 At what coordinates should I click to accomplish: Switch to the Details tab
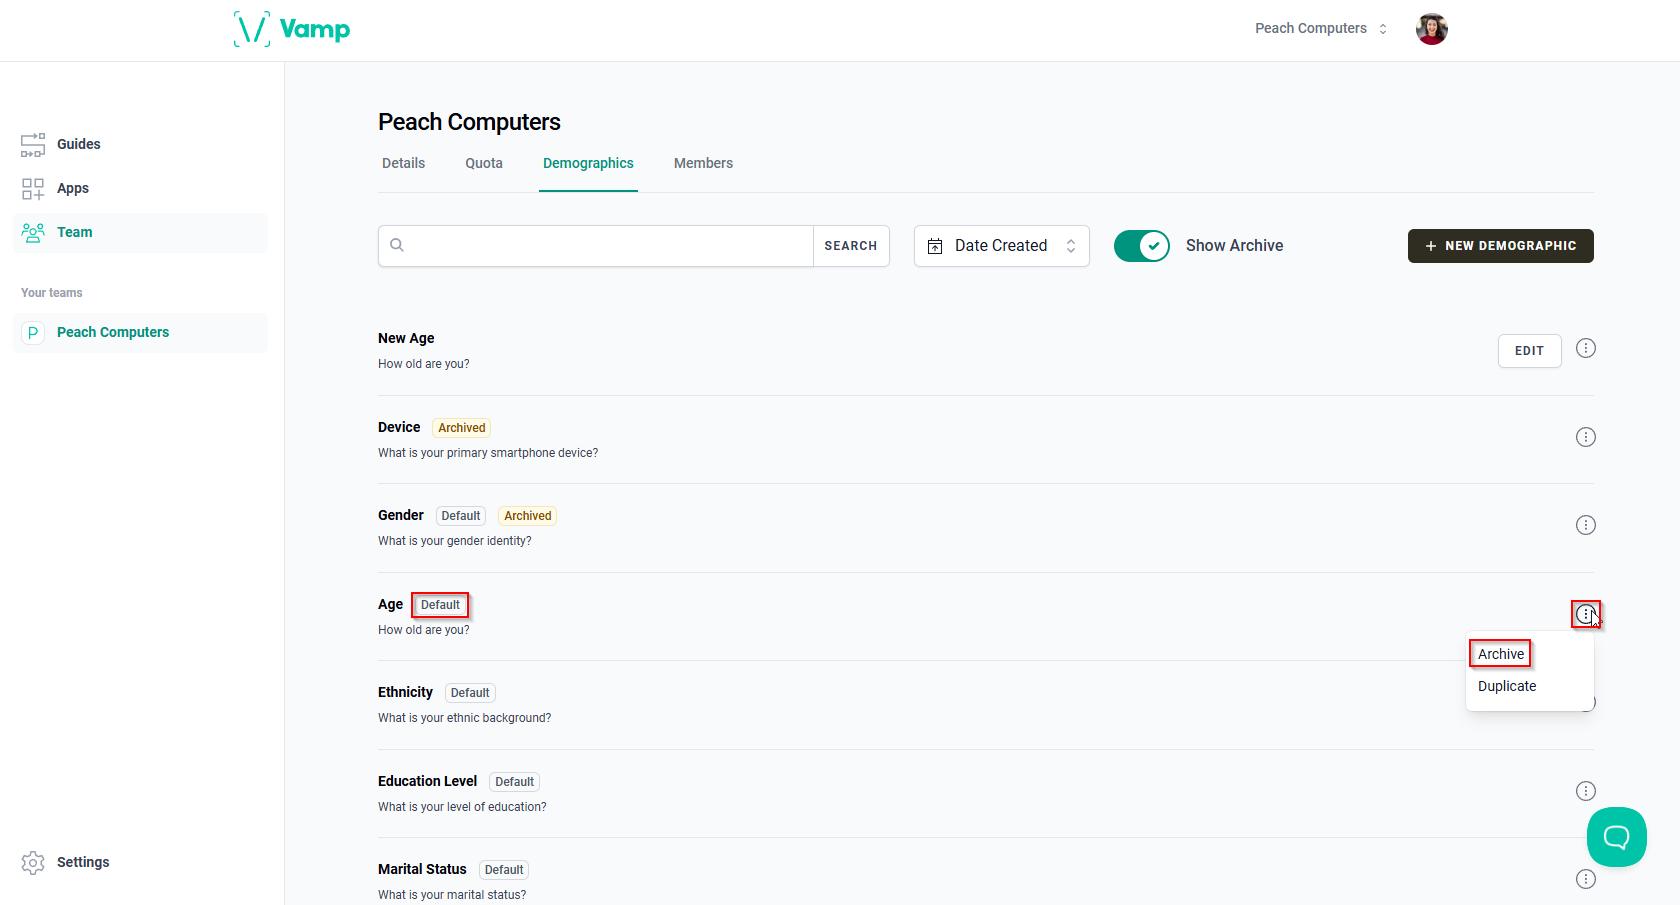point(403,163)
